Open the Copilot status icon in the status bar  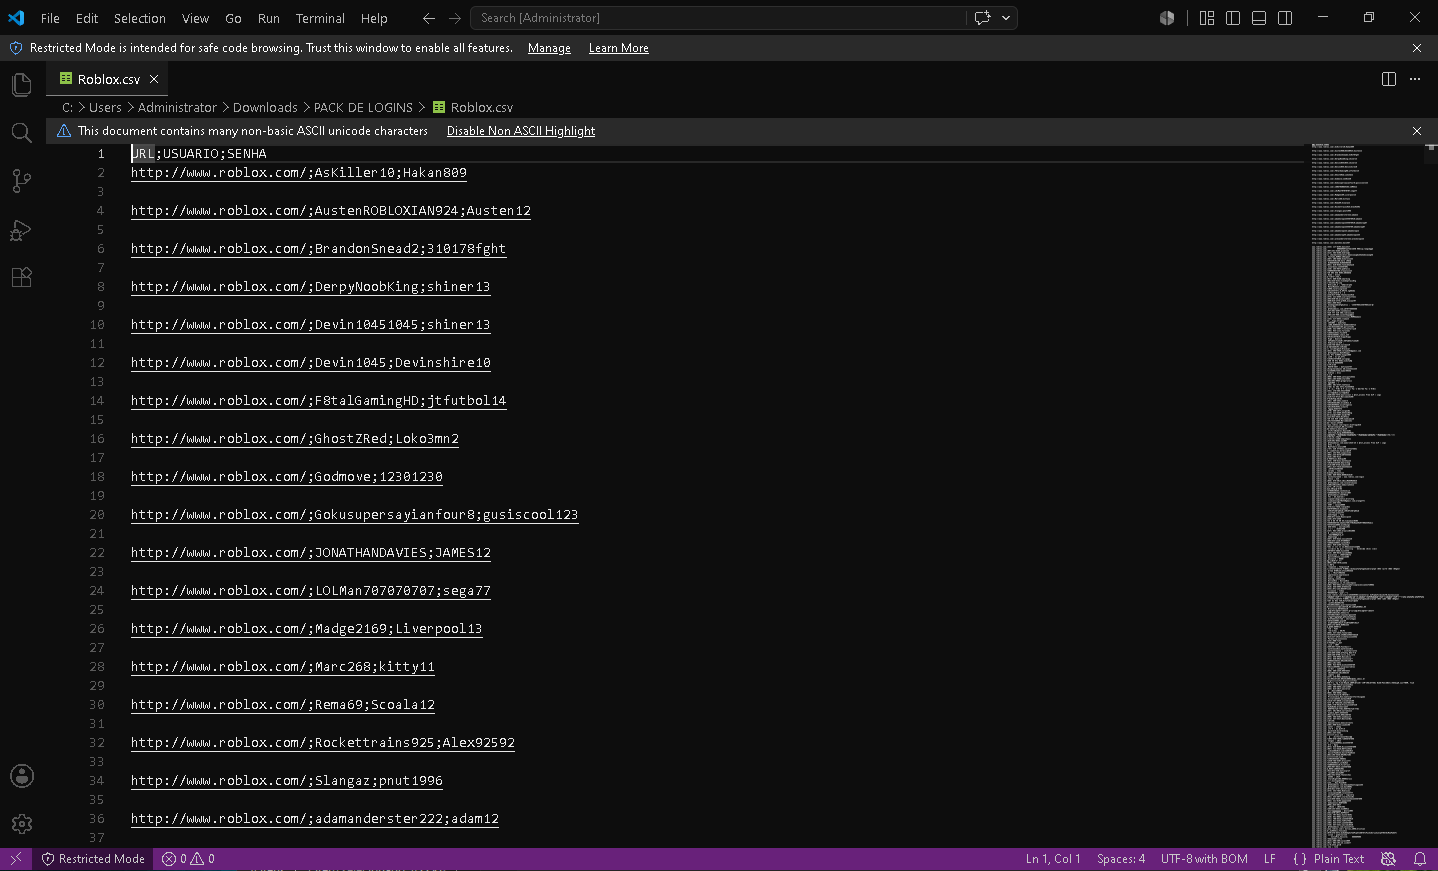tap(1388, 859)
